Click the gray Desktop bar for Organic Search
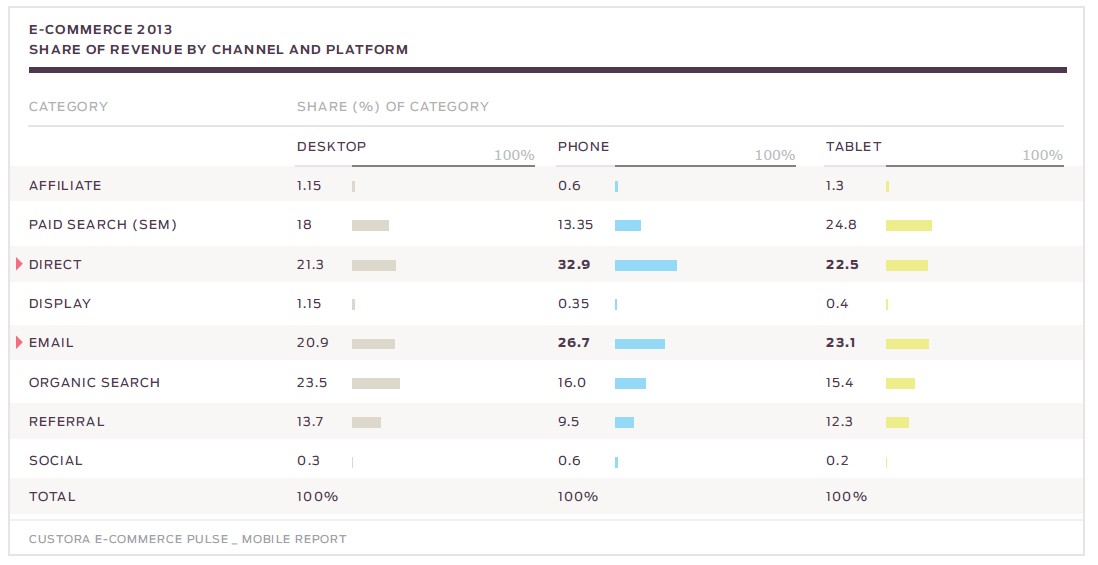Viewport: 1098px width, 565px height. 375,383
